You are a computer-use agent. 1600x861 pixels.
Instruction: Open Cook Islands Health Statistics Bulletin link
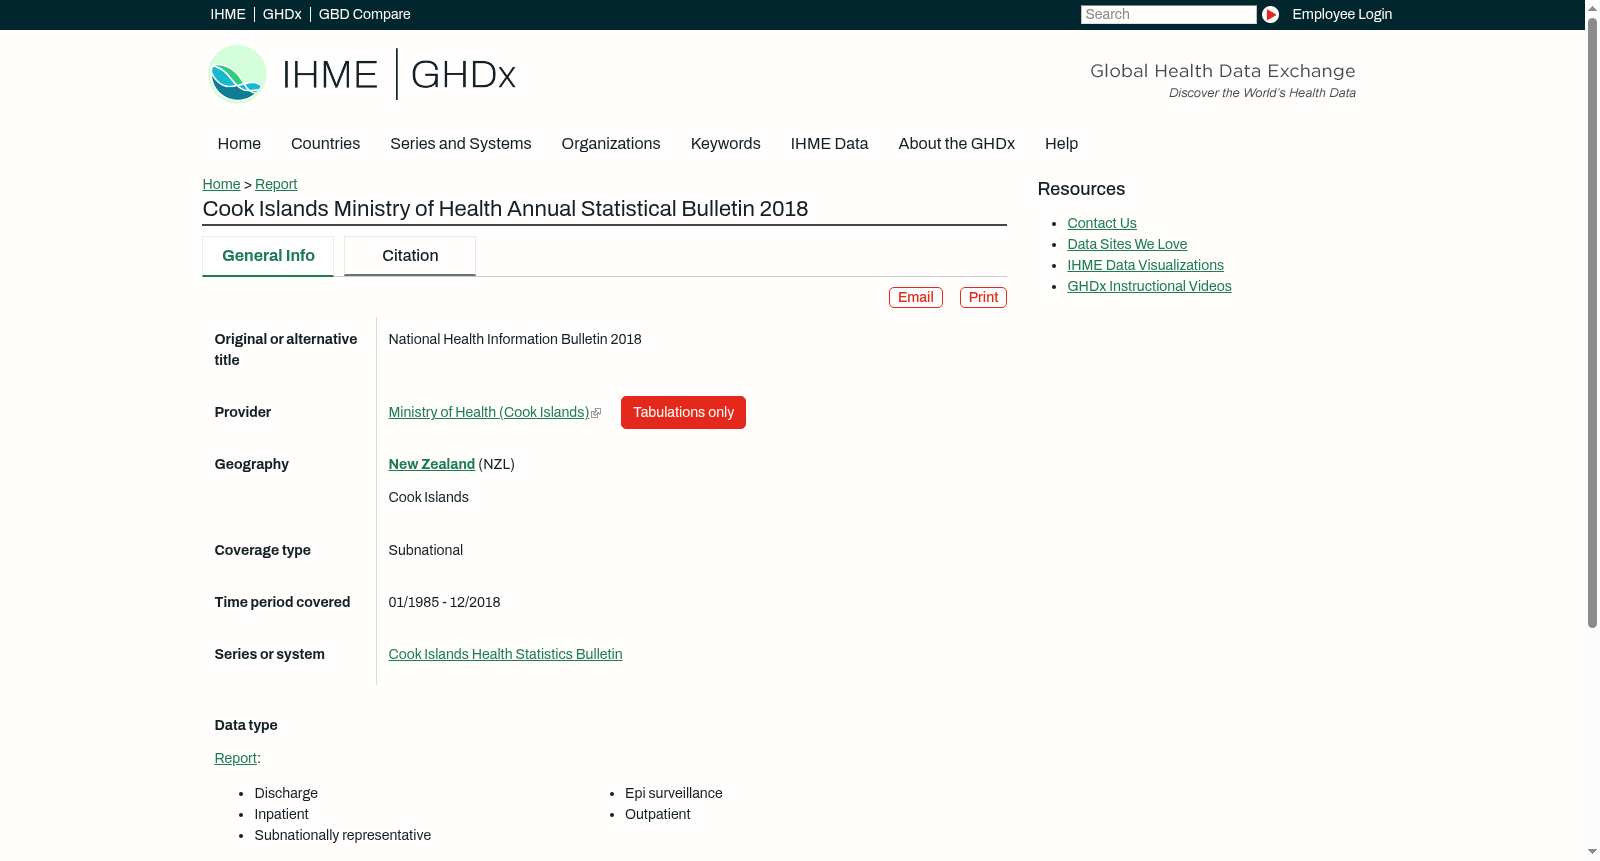(x=505, y=654)
